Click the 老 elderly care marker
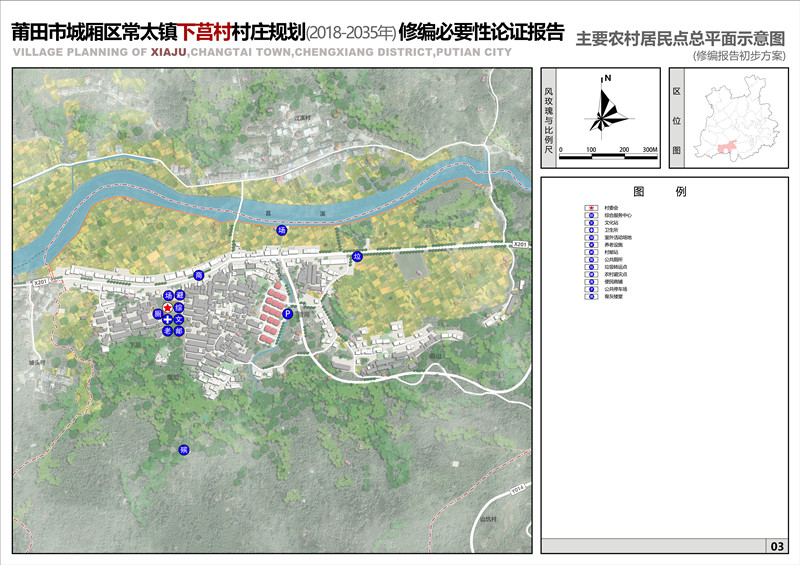This screenshot has width=800, height=565. (167, 330)
